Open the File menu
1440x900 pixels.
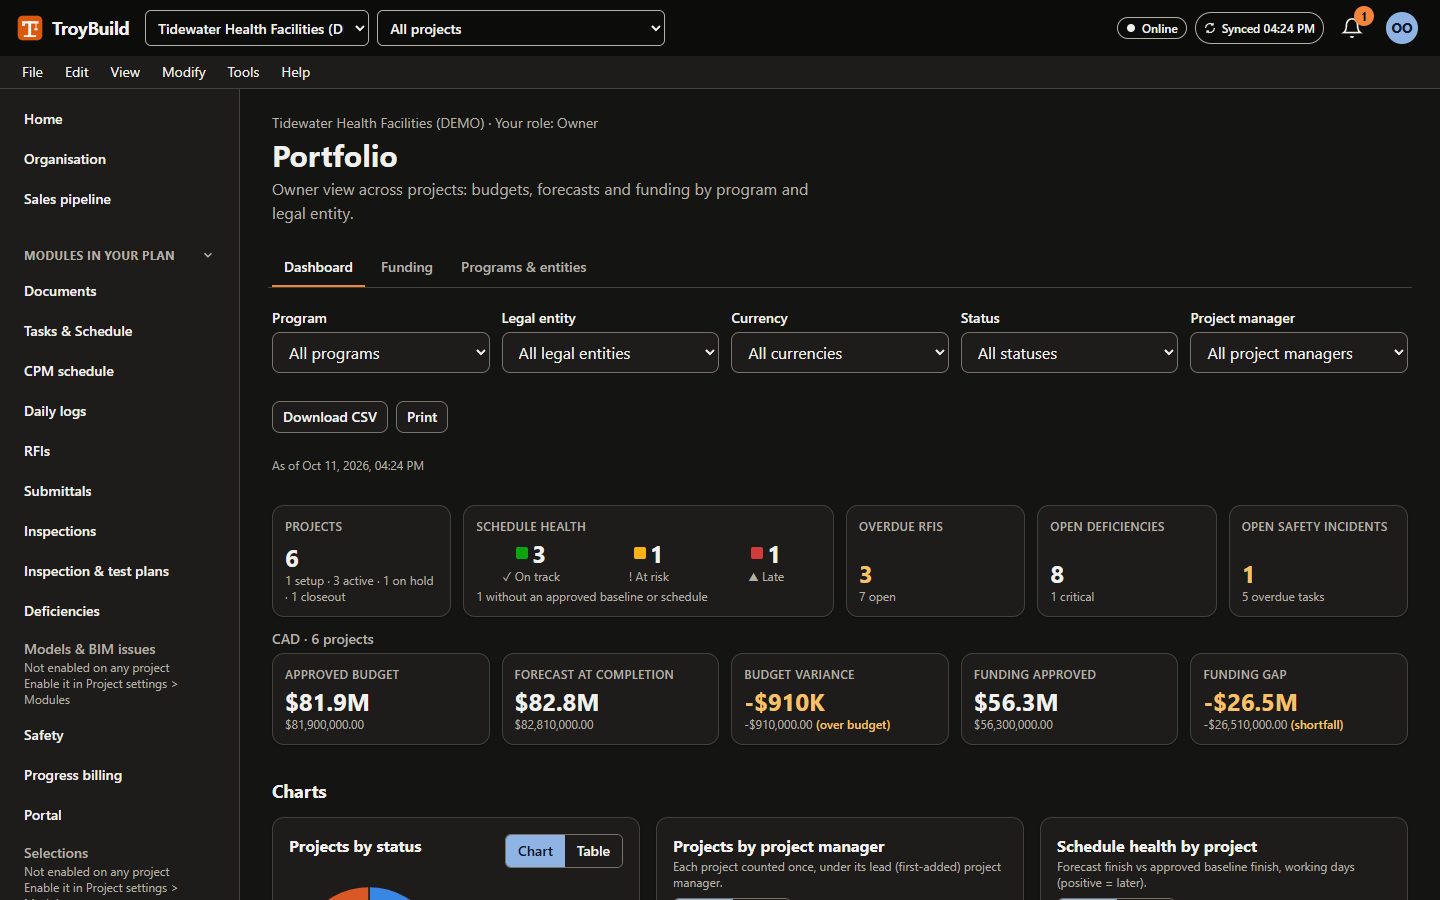pyautogui.click(x=33, y=72)
